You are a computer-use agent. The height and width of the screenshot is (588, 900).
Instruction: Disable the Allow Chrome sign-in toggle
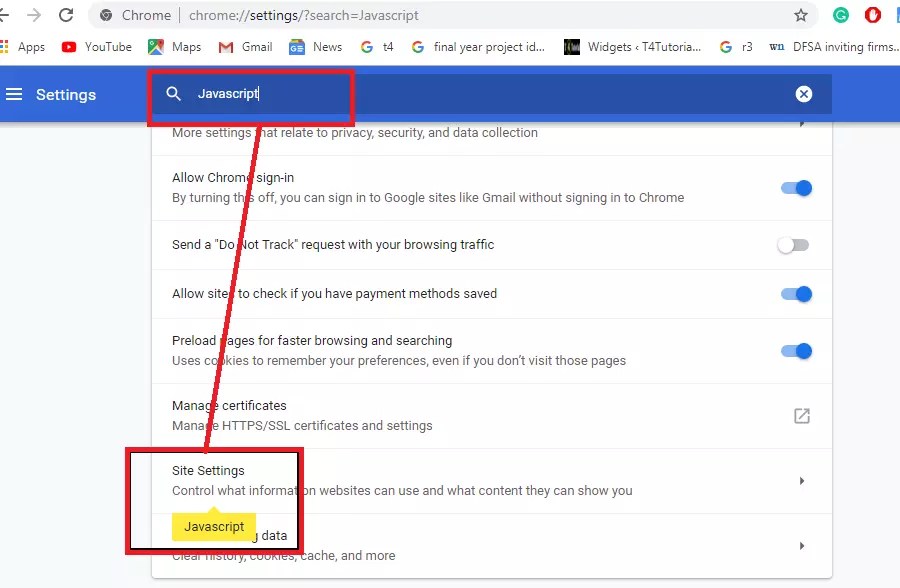pyautogui.click(x=795, y=188)
